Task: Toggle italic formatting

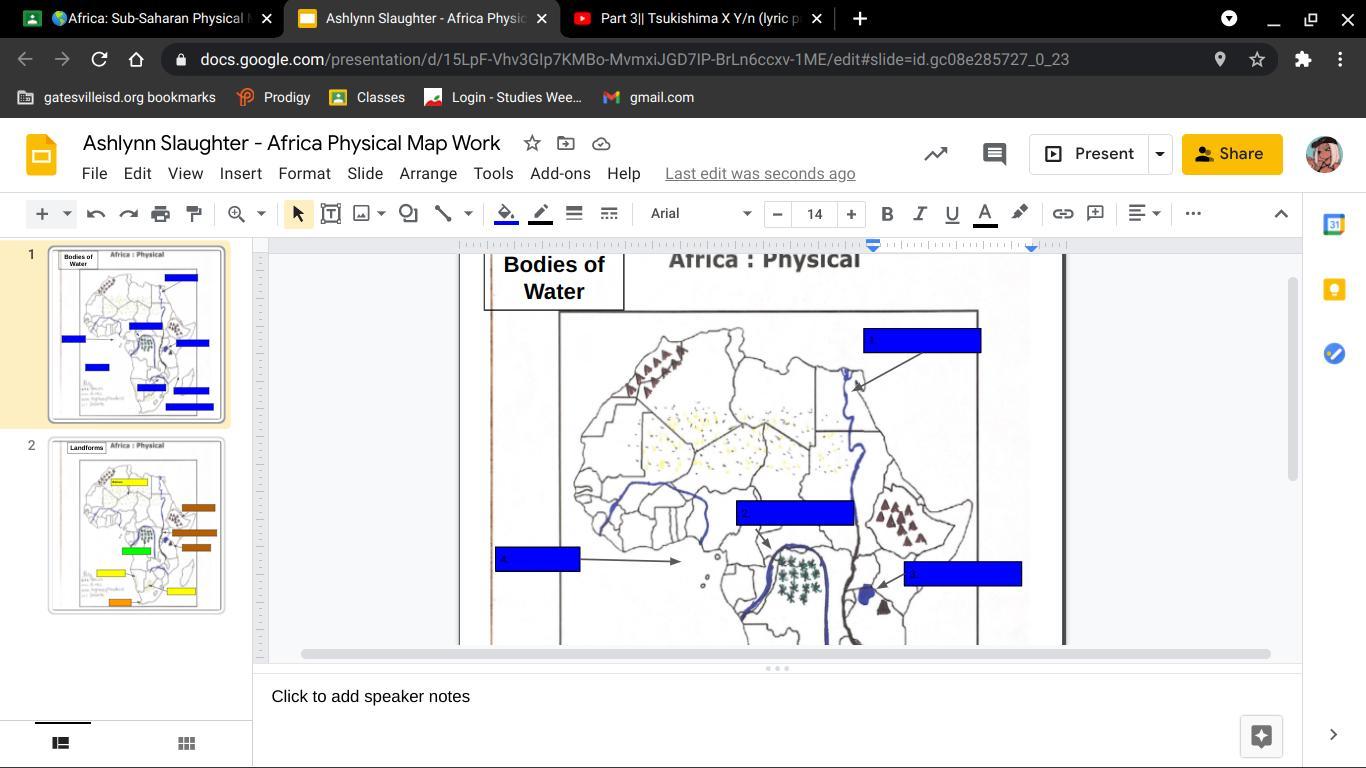Action: click(919, 213)
